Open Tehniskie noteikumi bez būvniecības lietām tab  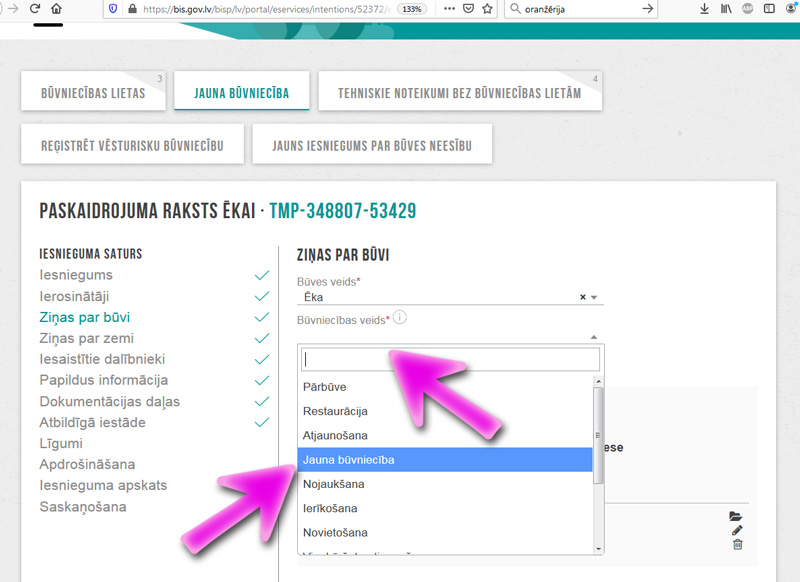(x=459, y=93)
